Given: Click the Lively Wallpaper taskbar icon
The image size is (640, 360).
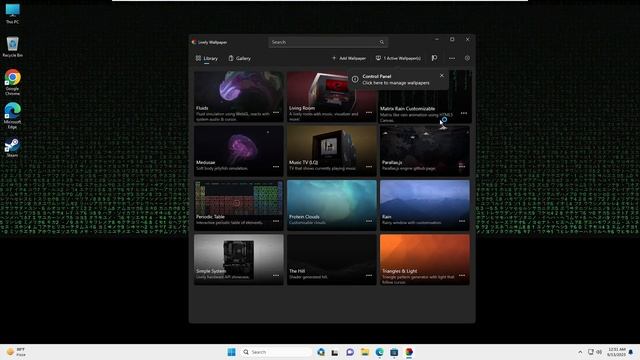Looking at the screenshot, I should click(x=409, y=352).
